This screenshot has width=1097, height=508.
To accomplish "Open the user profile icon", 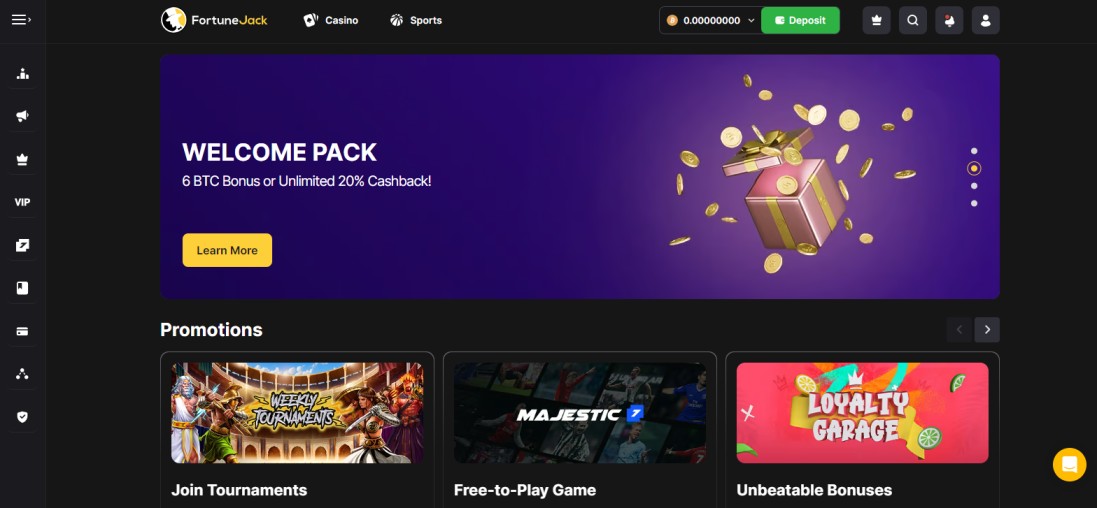I will pos(985,20).
